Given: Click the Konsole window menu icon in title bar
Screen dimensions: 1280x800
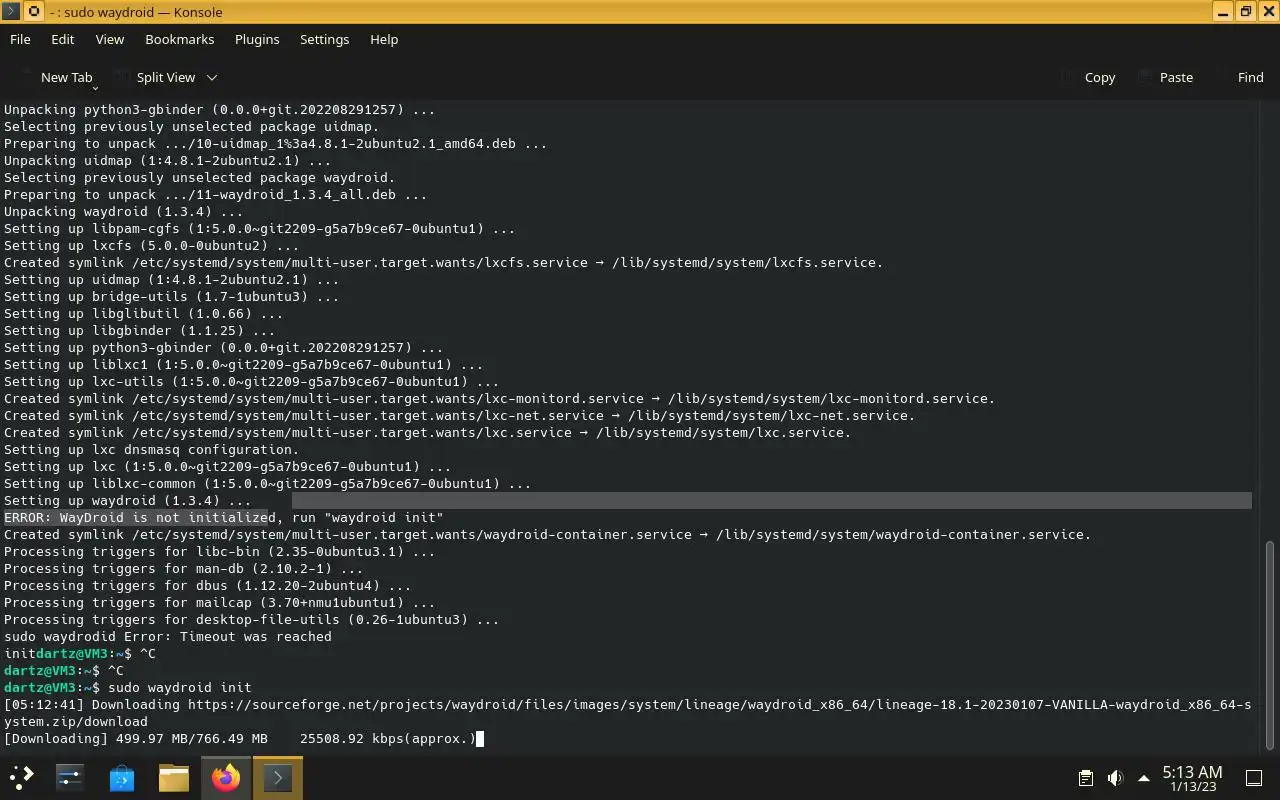Looking at the screenshot, I should point(11,12).
